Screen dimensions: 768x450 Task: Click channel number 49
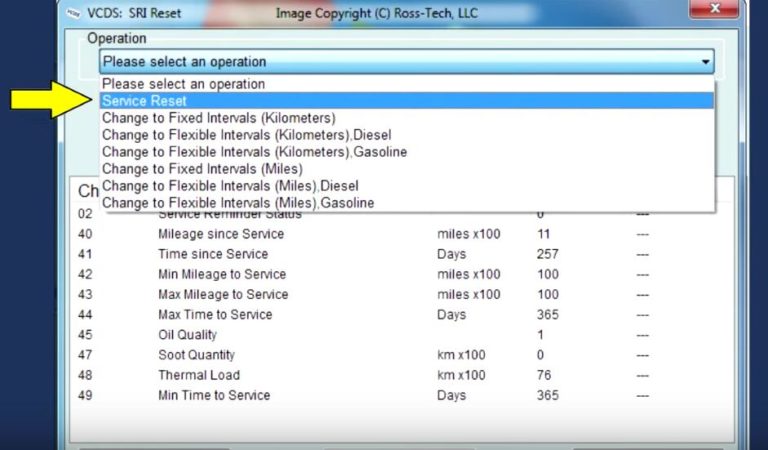85,395
